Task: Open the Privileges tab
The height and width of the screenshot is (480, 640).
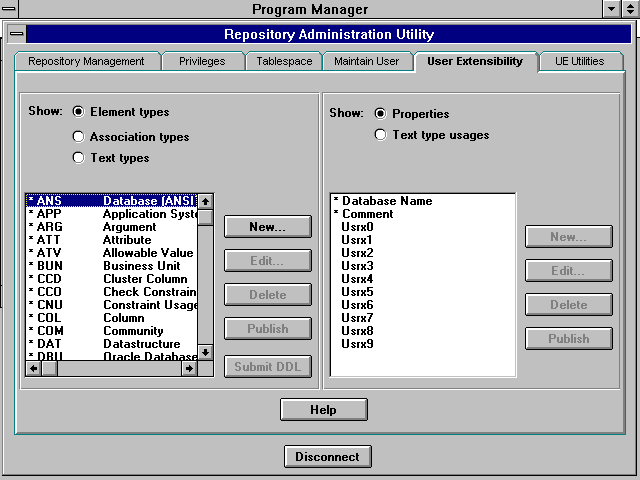Action: (202, 61)
